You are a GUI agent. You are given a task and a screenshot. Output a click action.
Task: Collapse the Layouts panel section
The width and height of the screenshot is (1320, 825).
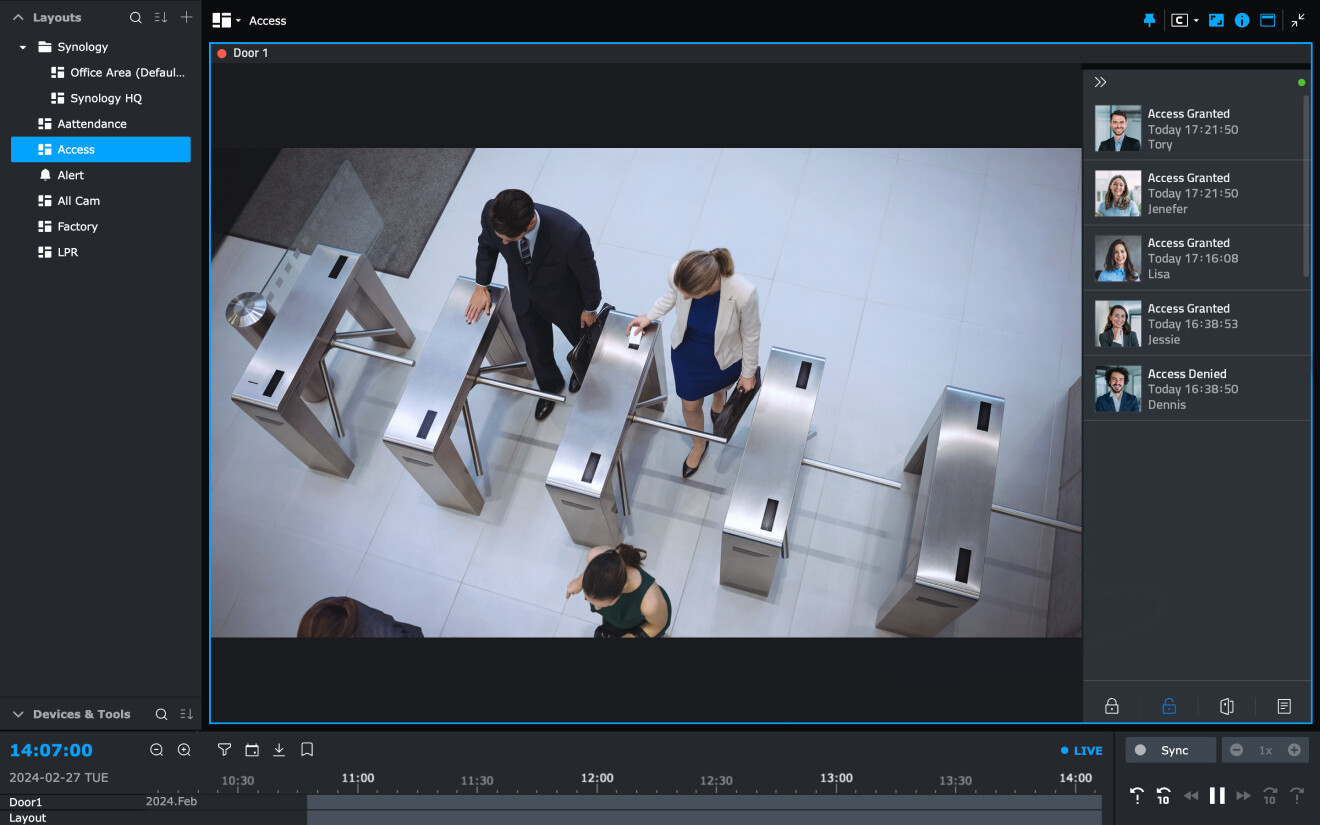pyautogui.click(x=18, y=18)
